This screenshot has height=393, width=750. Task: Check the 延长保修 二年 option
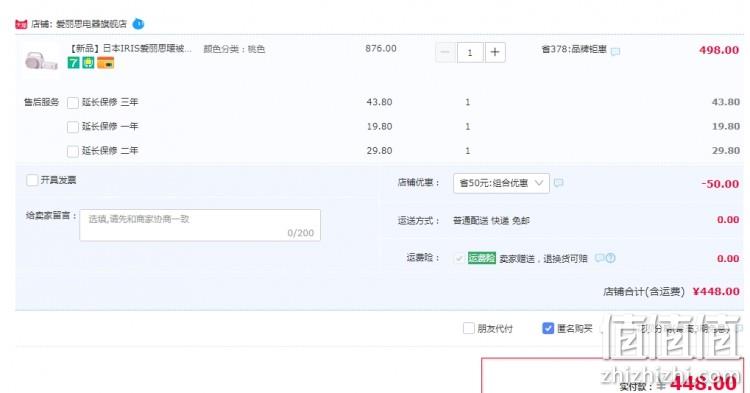click(x=73, y=151)
